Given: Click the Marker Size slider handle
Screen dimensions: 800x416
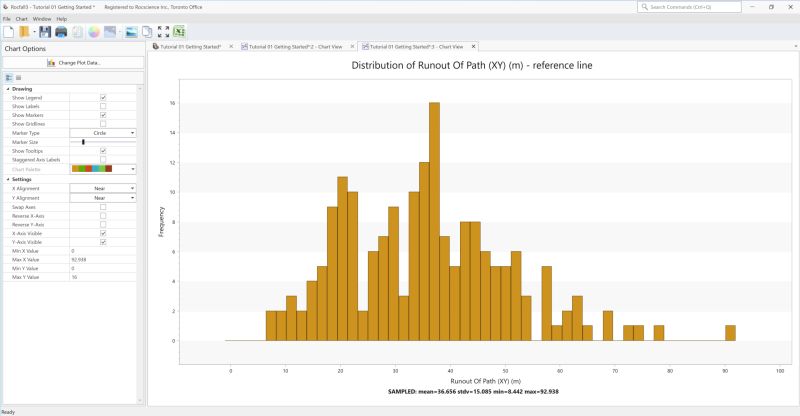Looking at the screenshot, I should point(83,142).
